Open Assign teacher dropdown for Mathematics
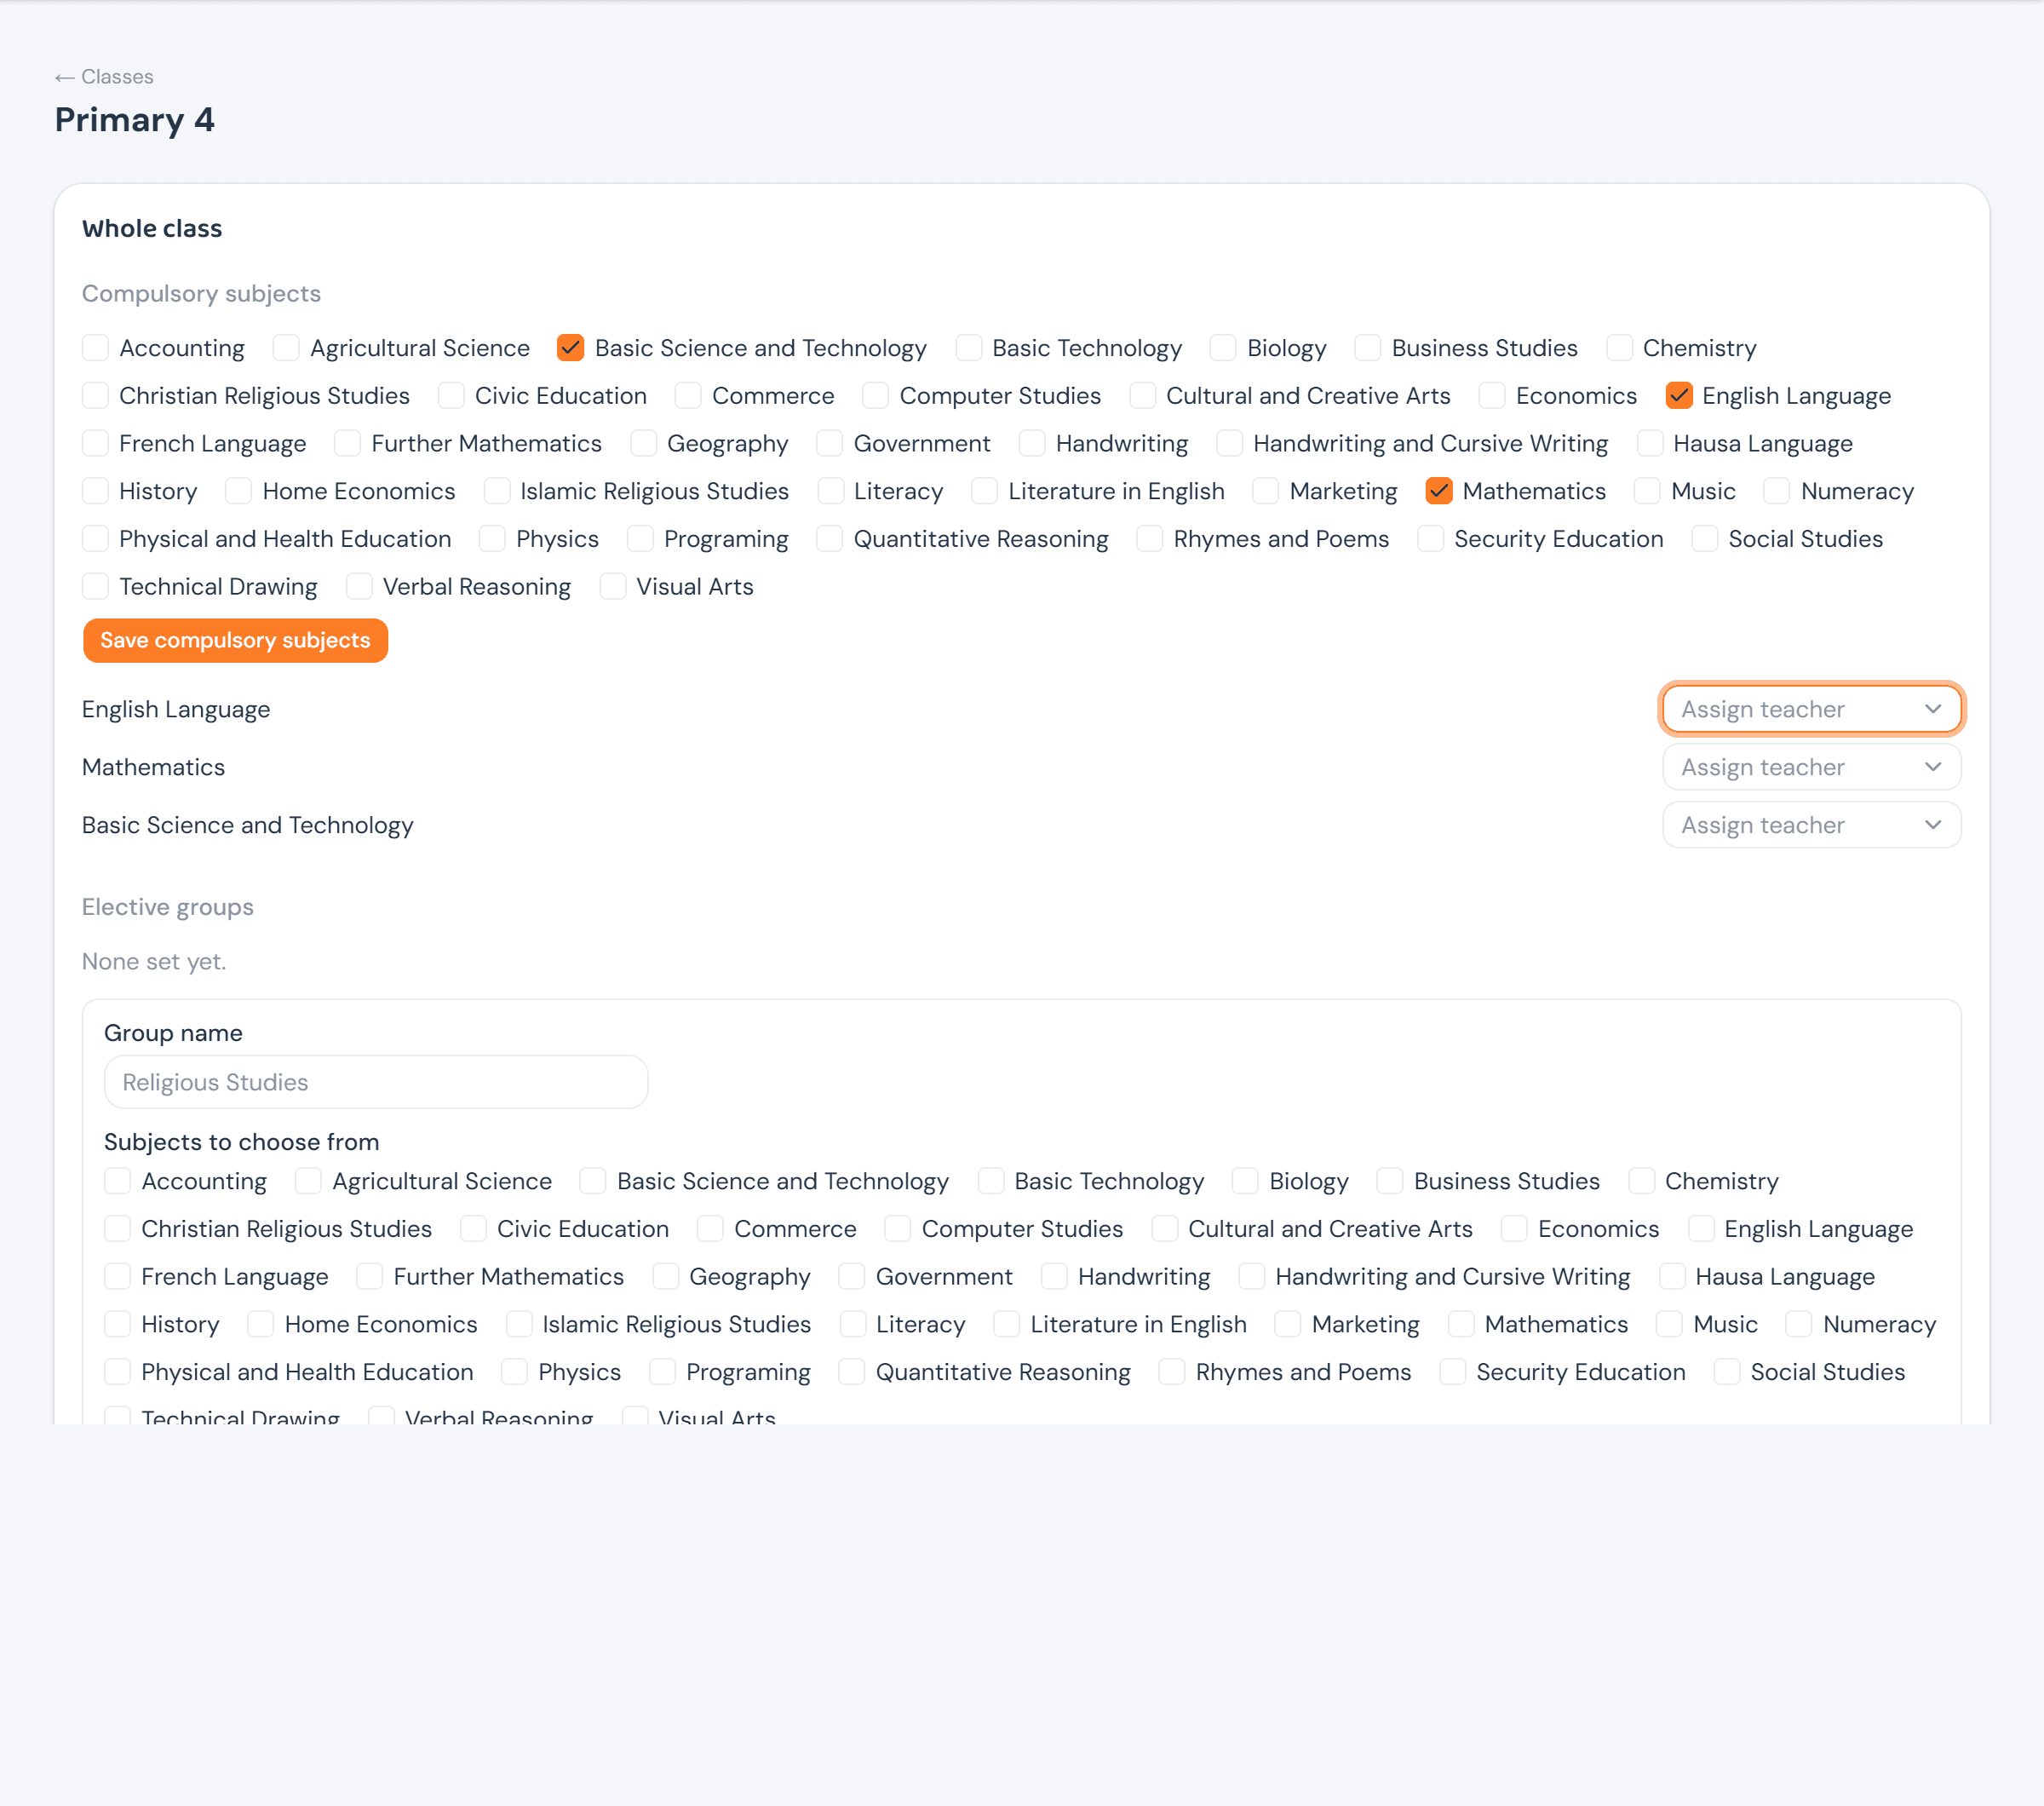2044x1806 pixels. (1811, 767)
